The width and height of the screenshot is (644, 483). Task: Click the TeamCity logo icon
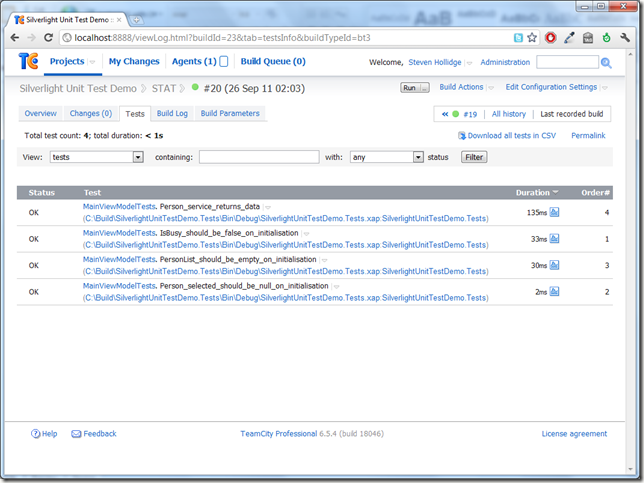(30, 62)
